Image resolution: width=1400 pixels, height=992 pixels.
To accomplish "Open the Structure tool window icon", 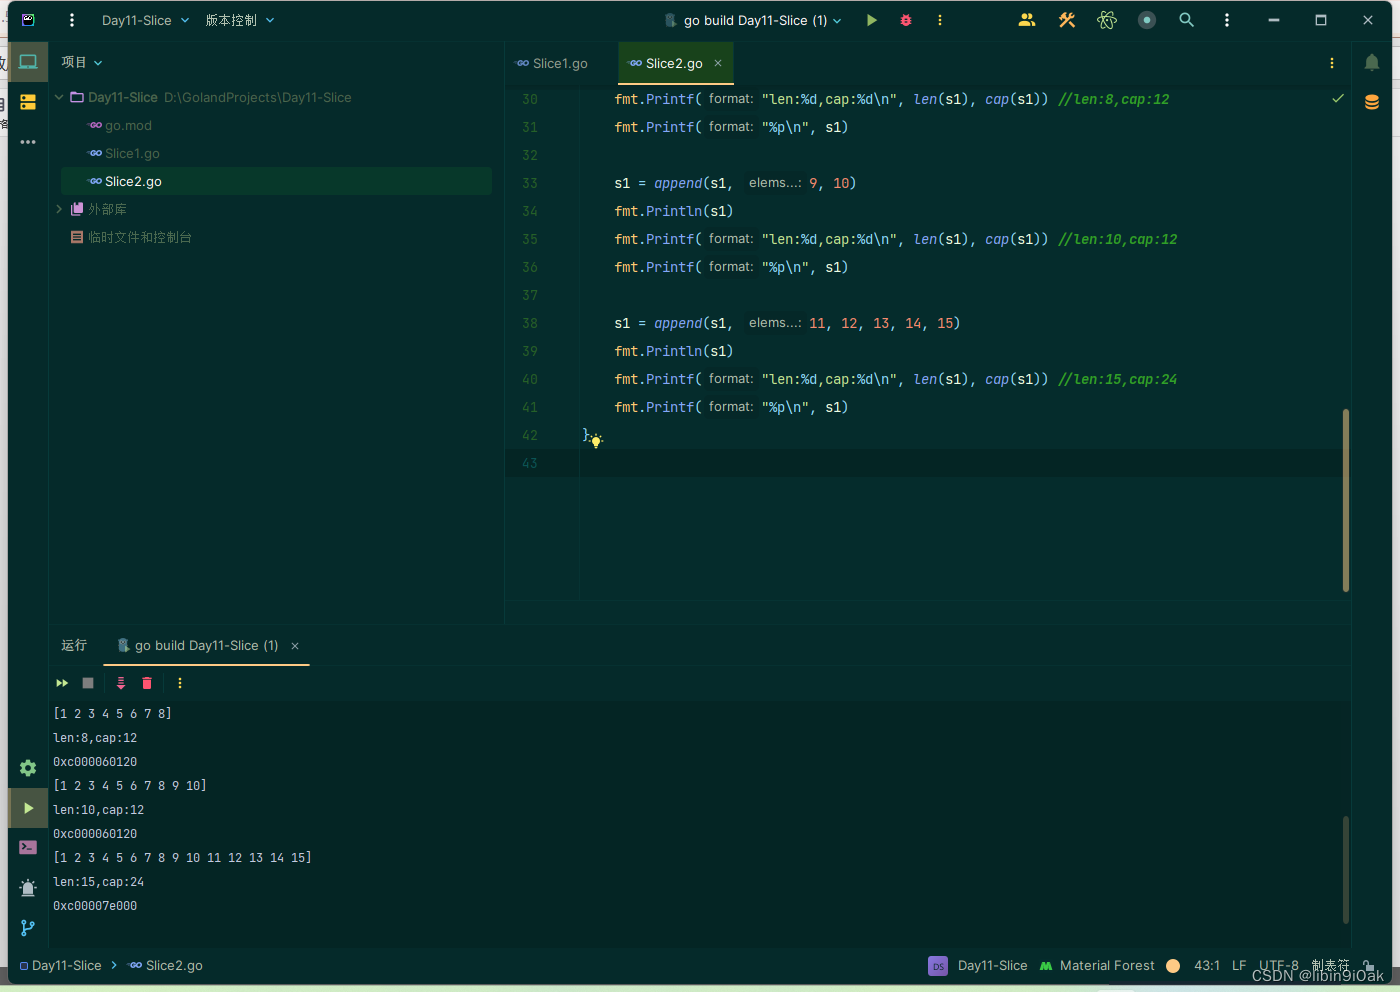I will click(28, 102).
